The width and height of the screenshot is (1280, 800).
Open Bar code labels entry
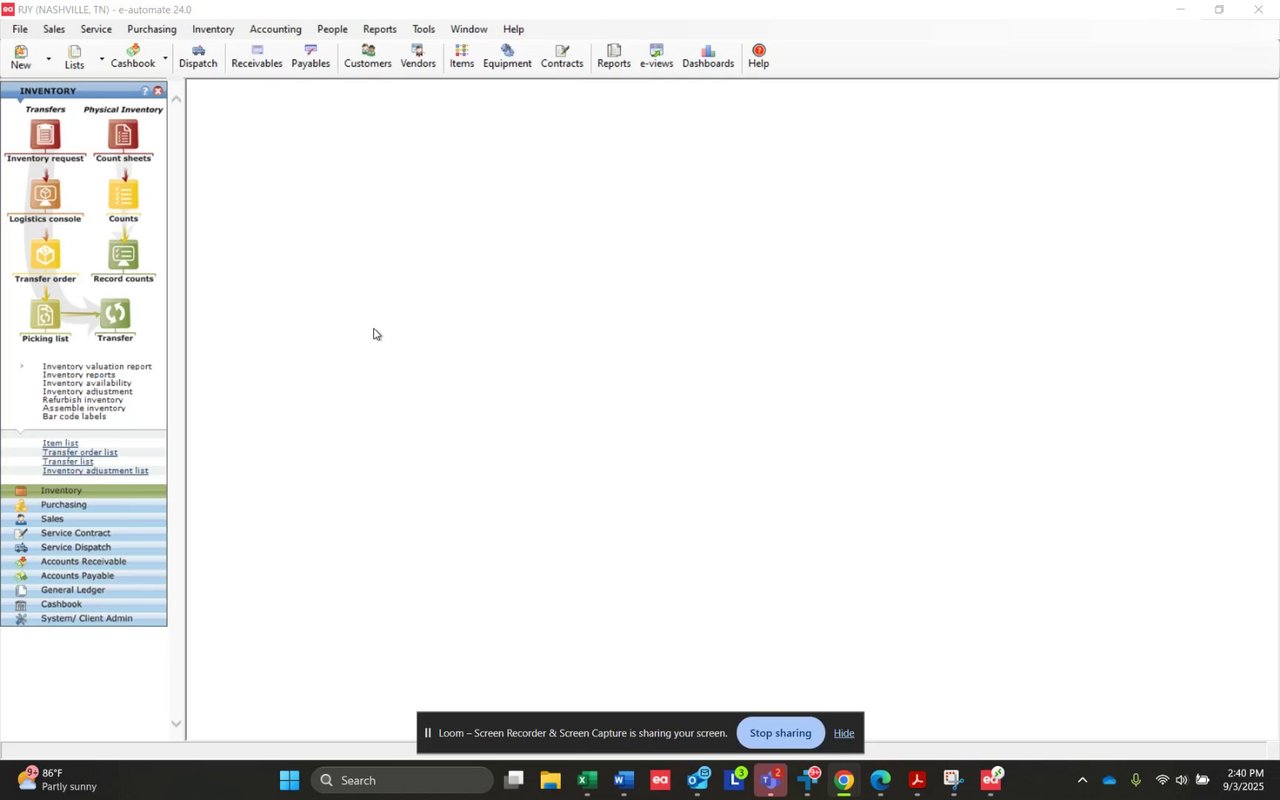pos(74,416)
